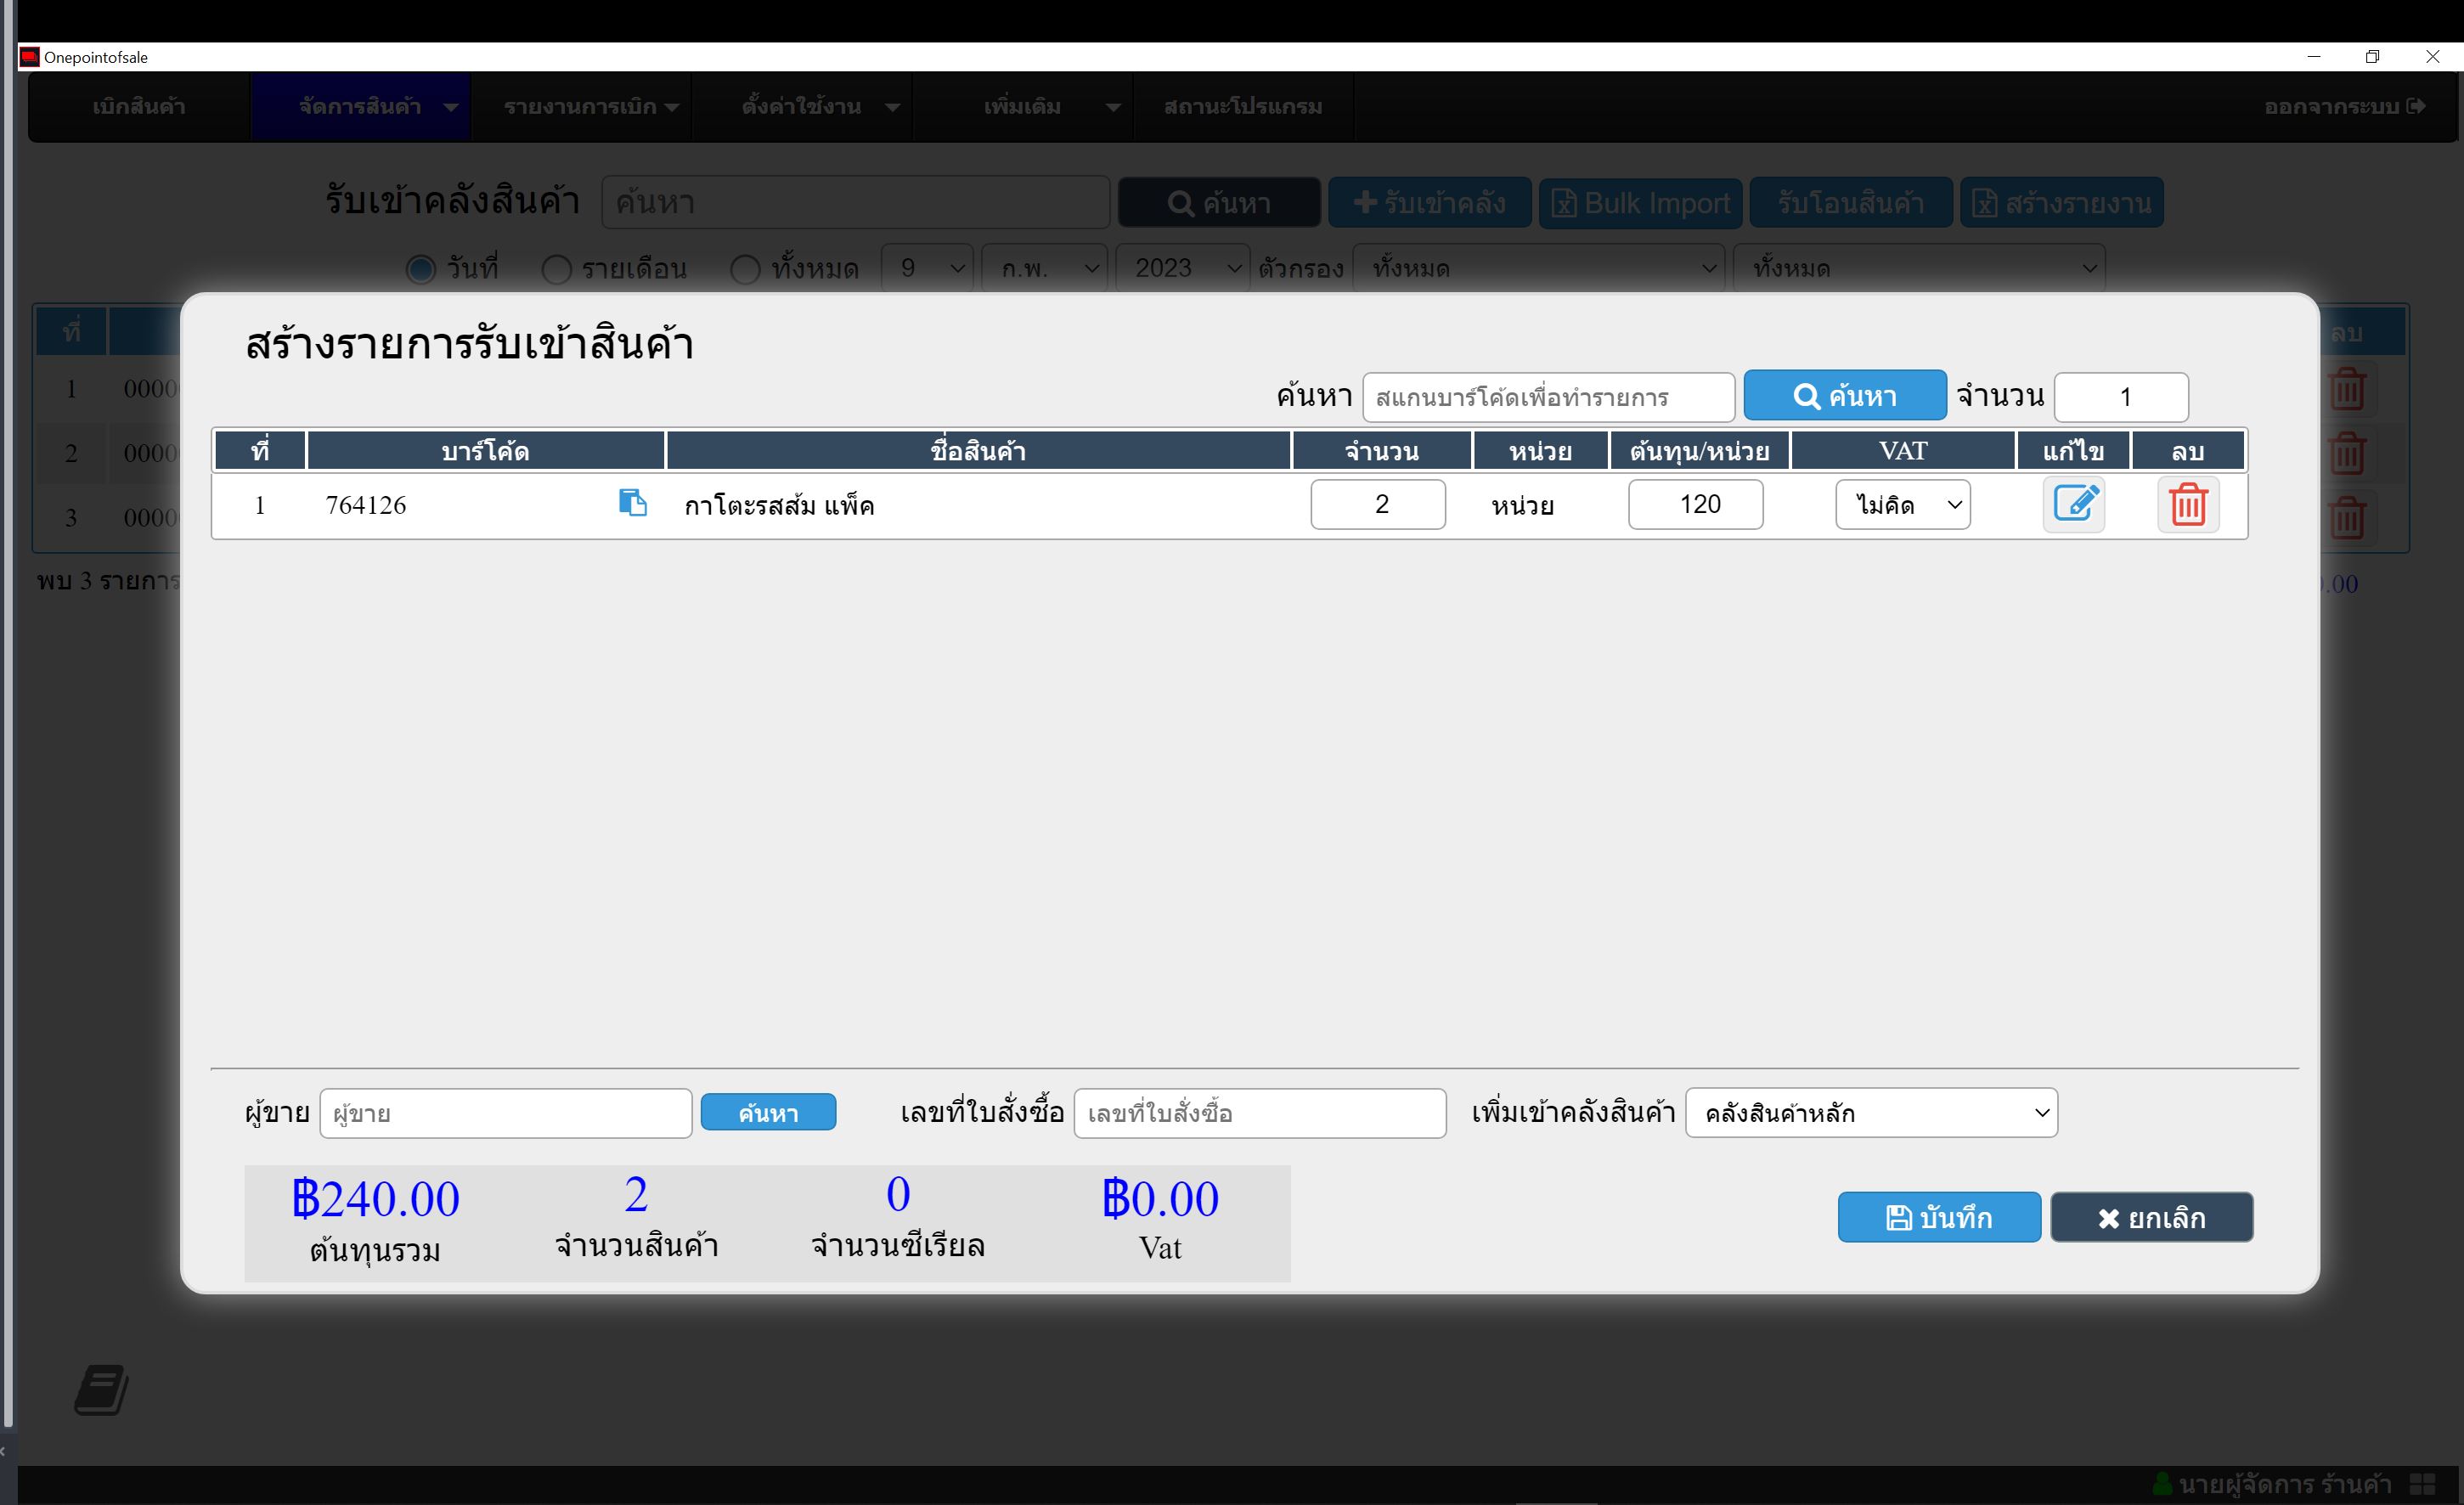Open the คลังสินค้าหลัก warehouse dropdown

(x=1871, y=1113)
